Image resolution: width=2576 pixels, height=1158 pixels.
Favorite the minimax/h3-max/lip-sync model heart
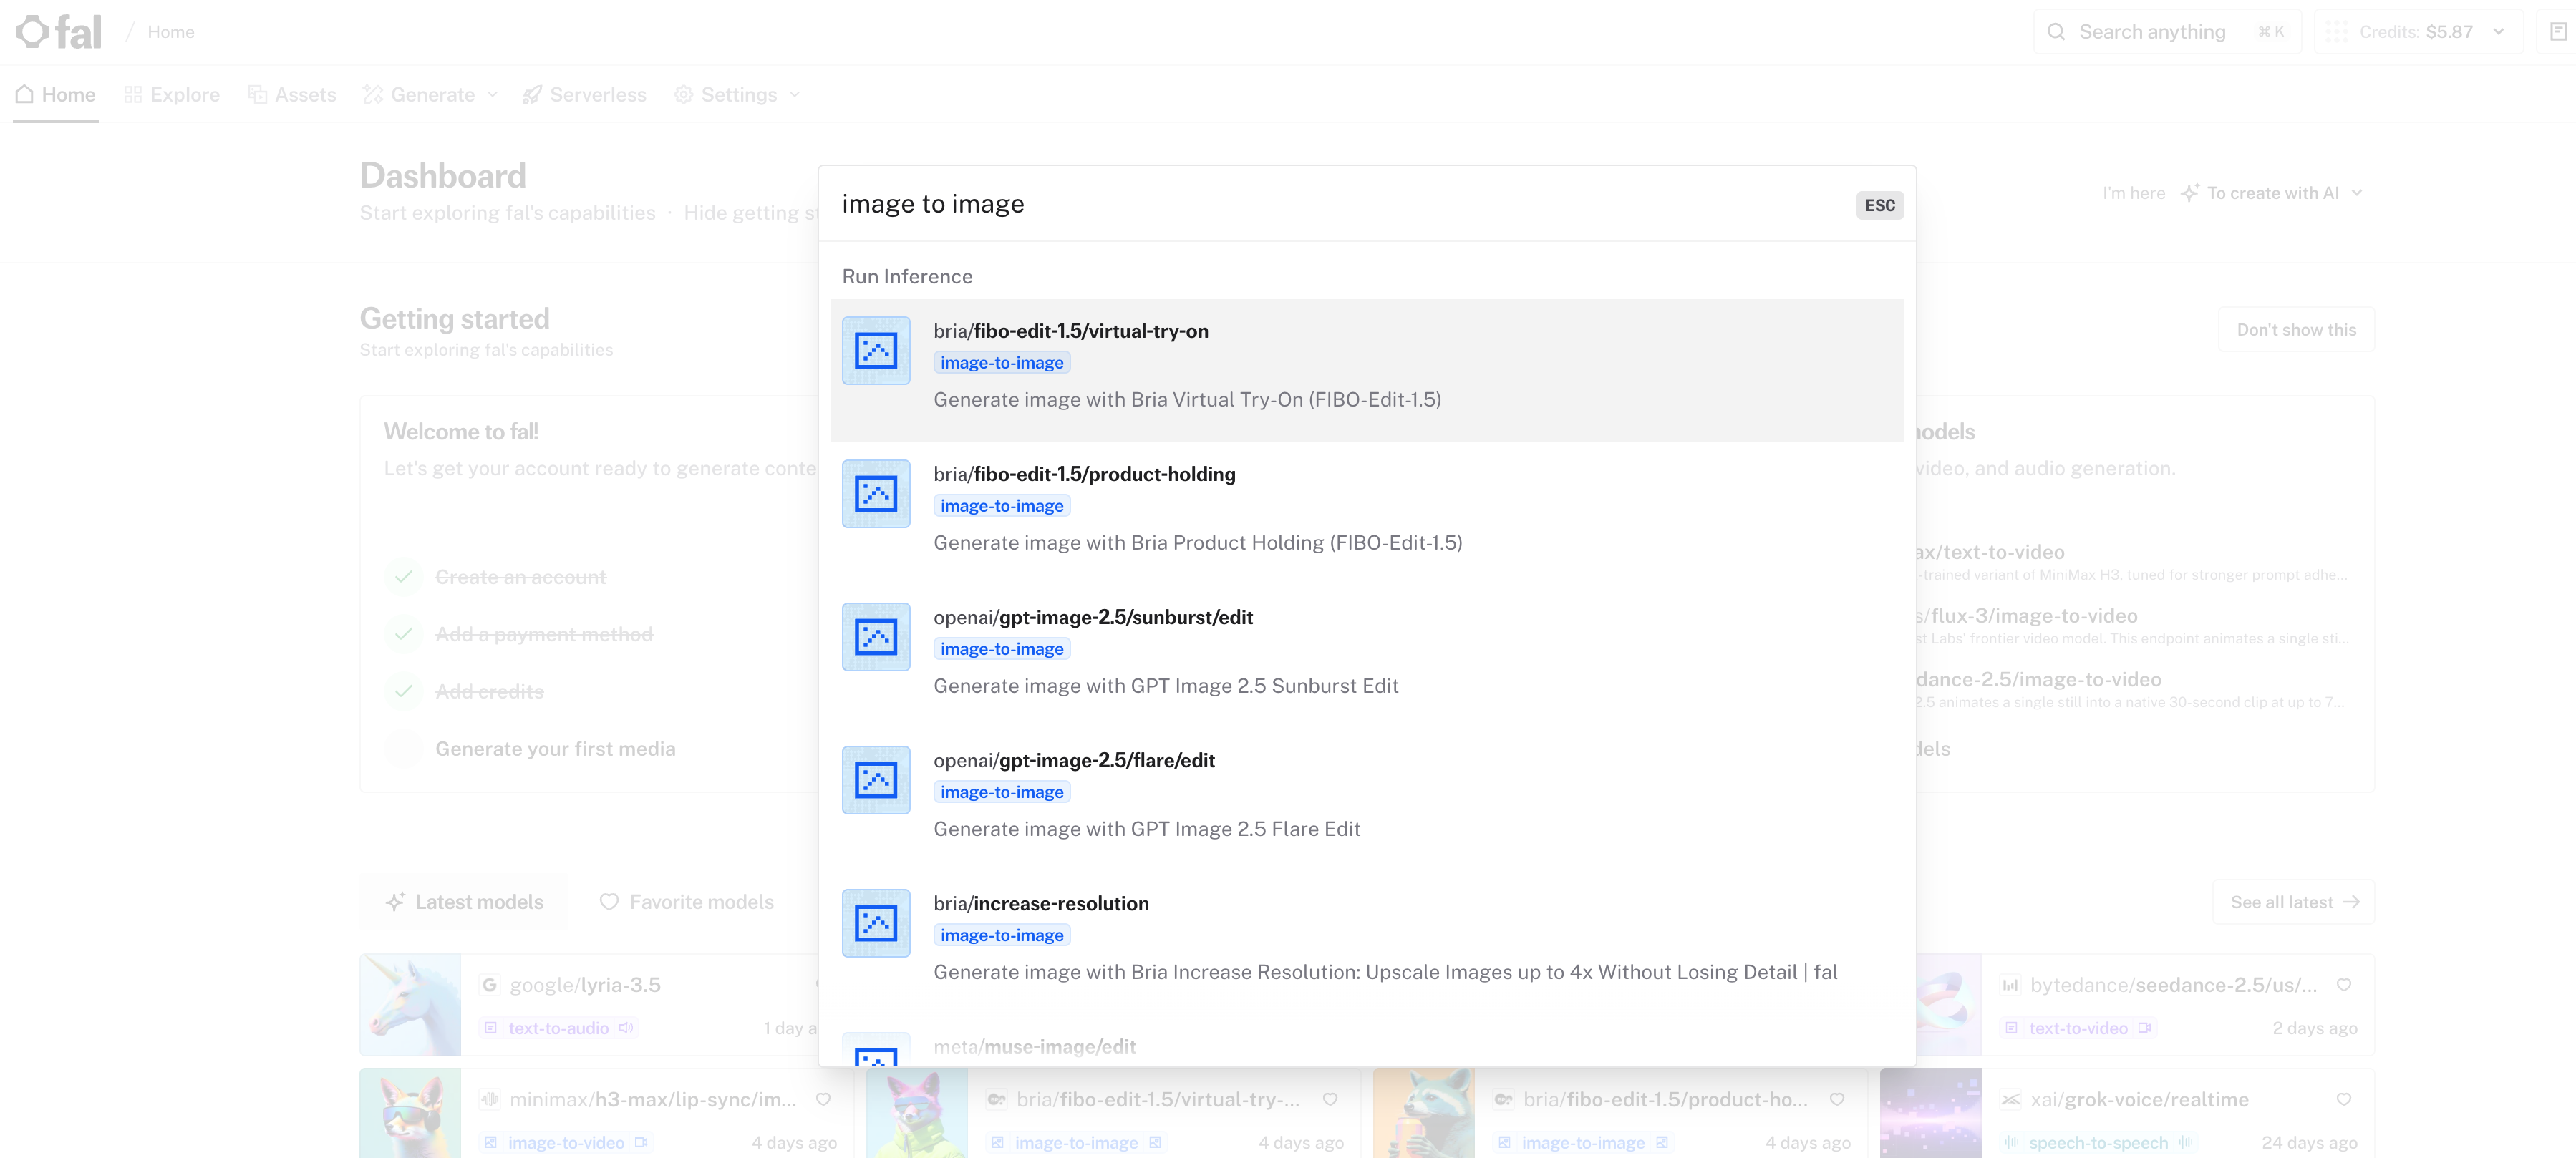(823, 1099)
